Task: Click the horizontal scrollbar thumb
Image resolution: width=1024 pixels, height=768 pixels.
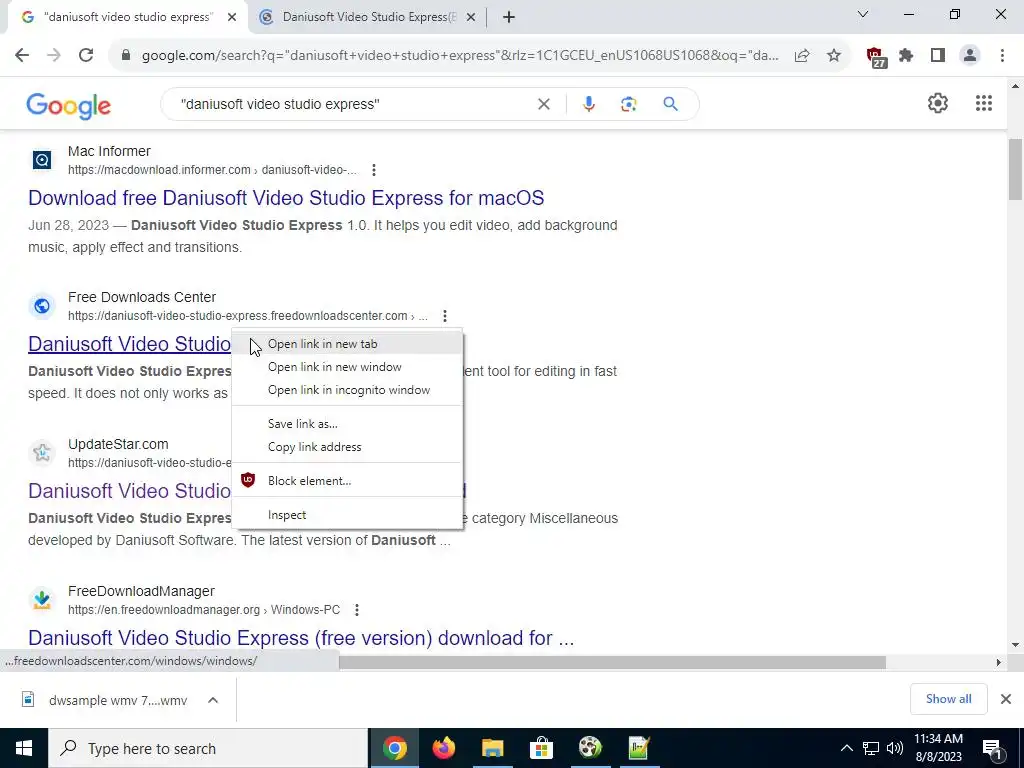Action: (x=612, y=662)
